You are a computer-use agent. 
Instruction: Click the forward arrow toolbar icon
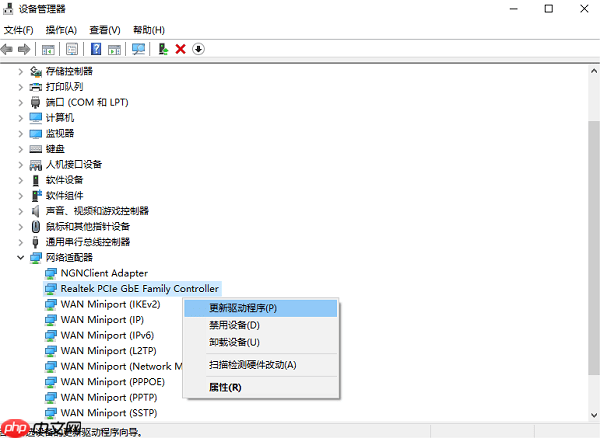pos(24,49)
